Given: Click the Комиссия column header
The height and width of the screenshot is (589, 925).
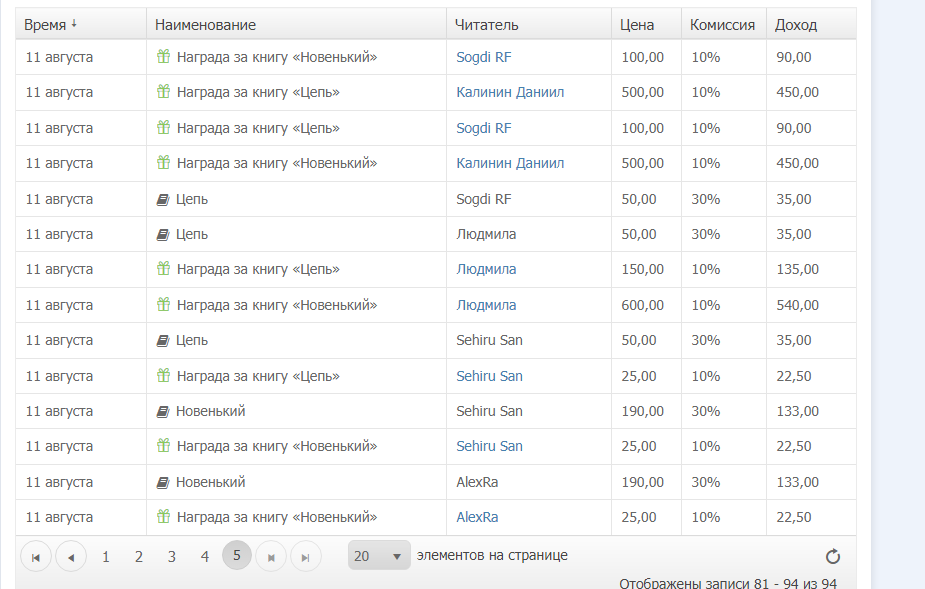Looking at the screenshot, I should point(722,24).
